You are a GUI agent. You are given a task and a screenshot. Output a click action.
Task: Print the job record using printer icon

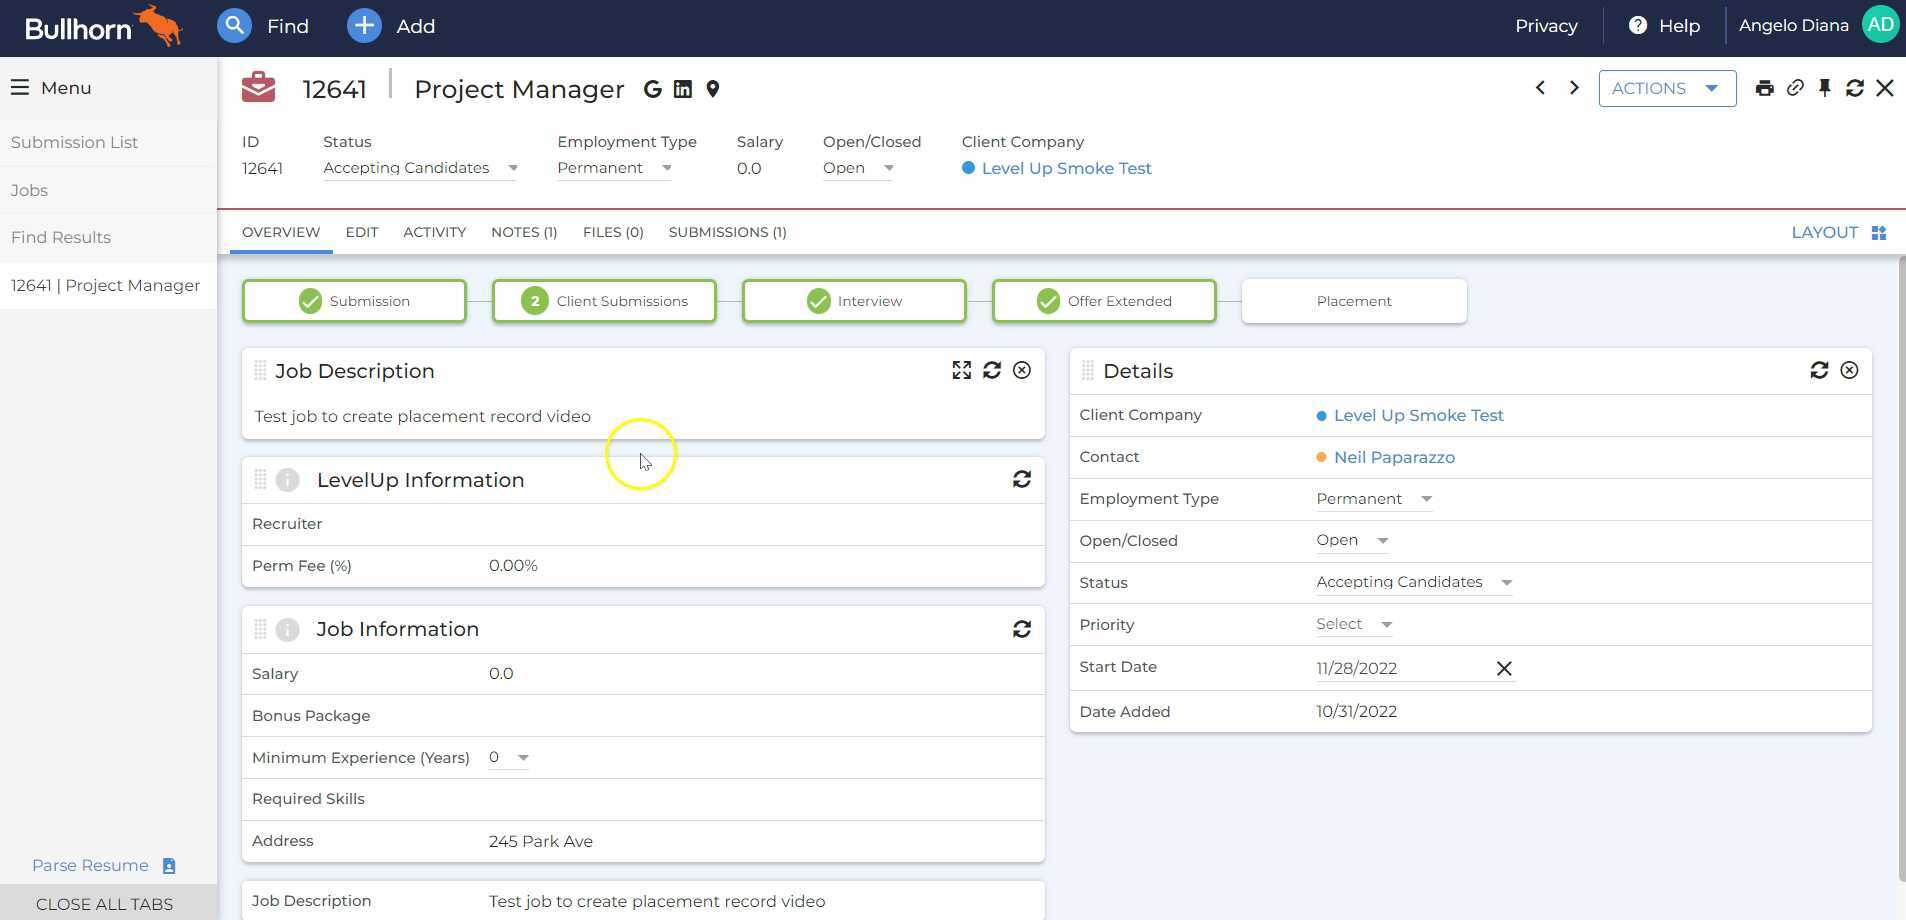pyautogui.click(x=1764, y=88)
